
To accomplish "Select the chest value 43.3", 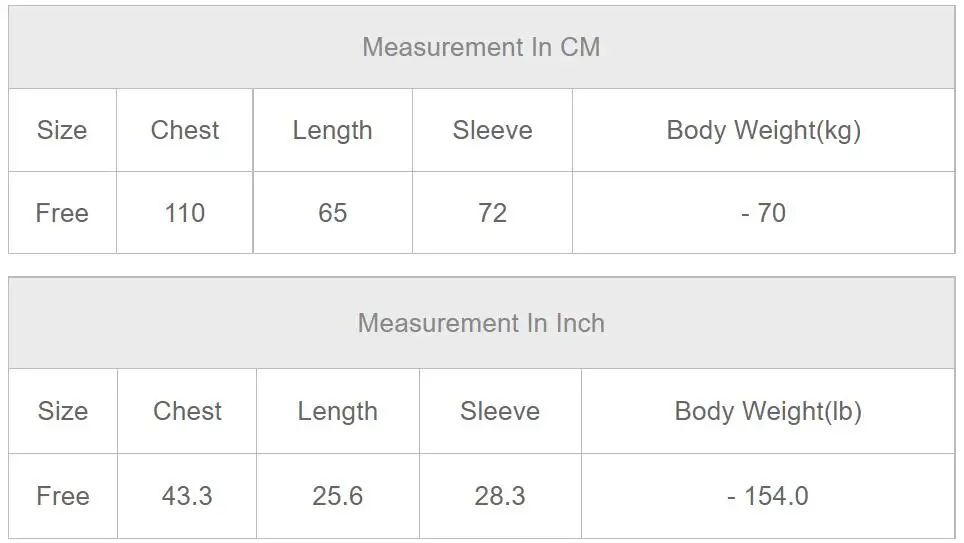I will tap(187, 496).
